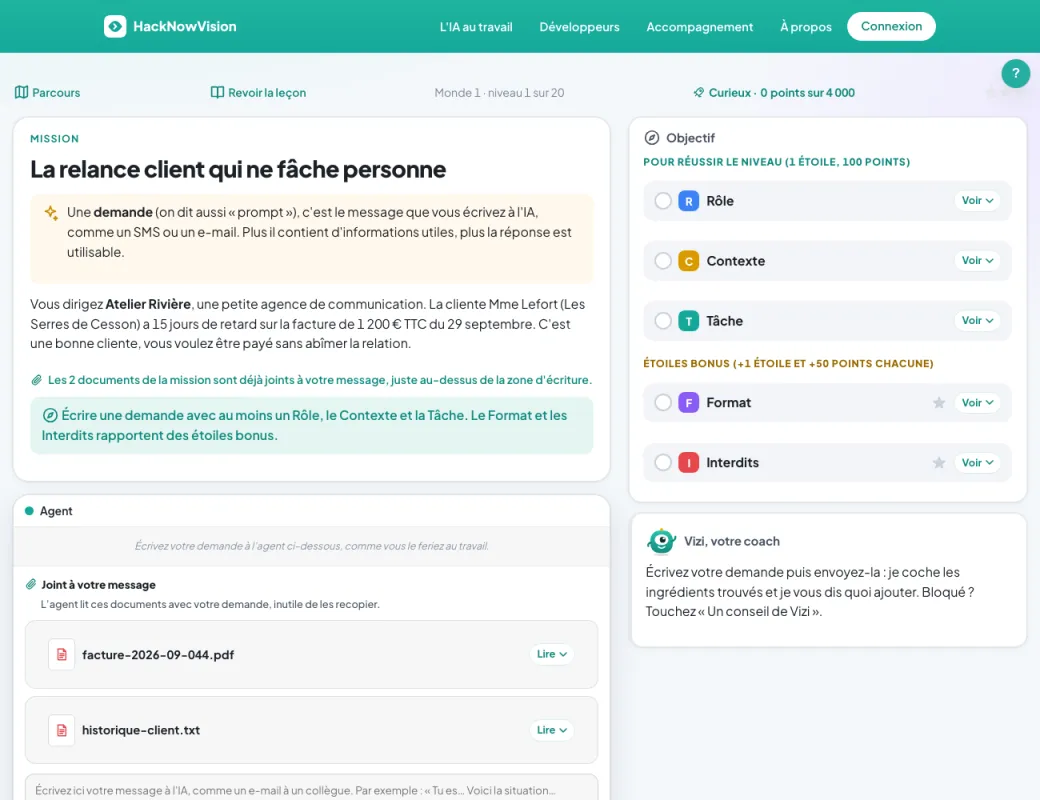Click the paperclip icon next to Joint à votre message

(31, 584)
